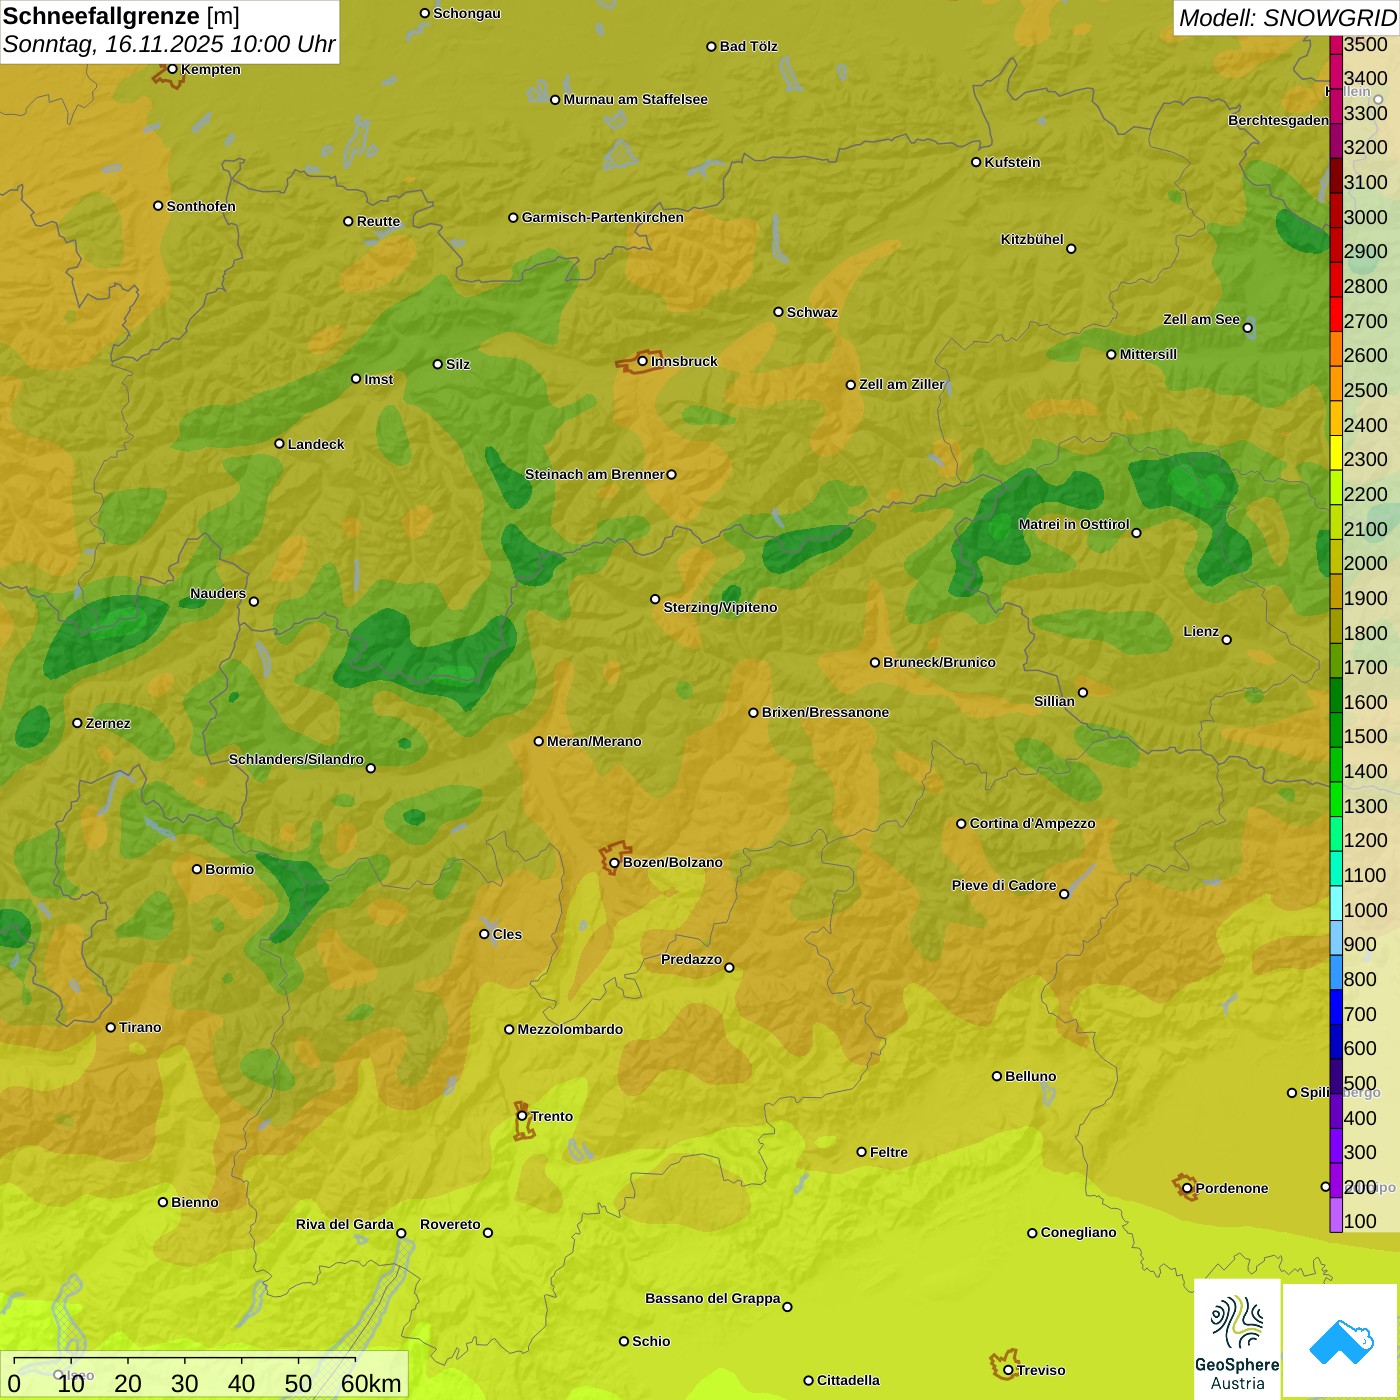Click the "2000" legend value
1400x1400 pixels.
pyautogui.click(x=1366, y=563)
